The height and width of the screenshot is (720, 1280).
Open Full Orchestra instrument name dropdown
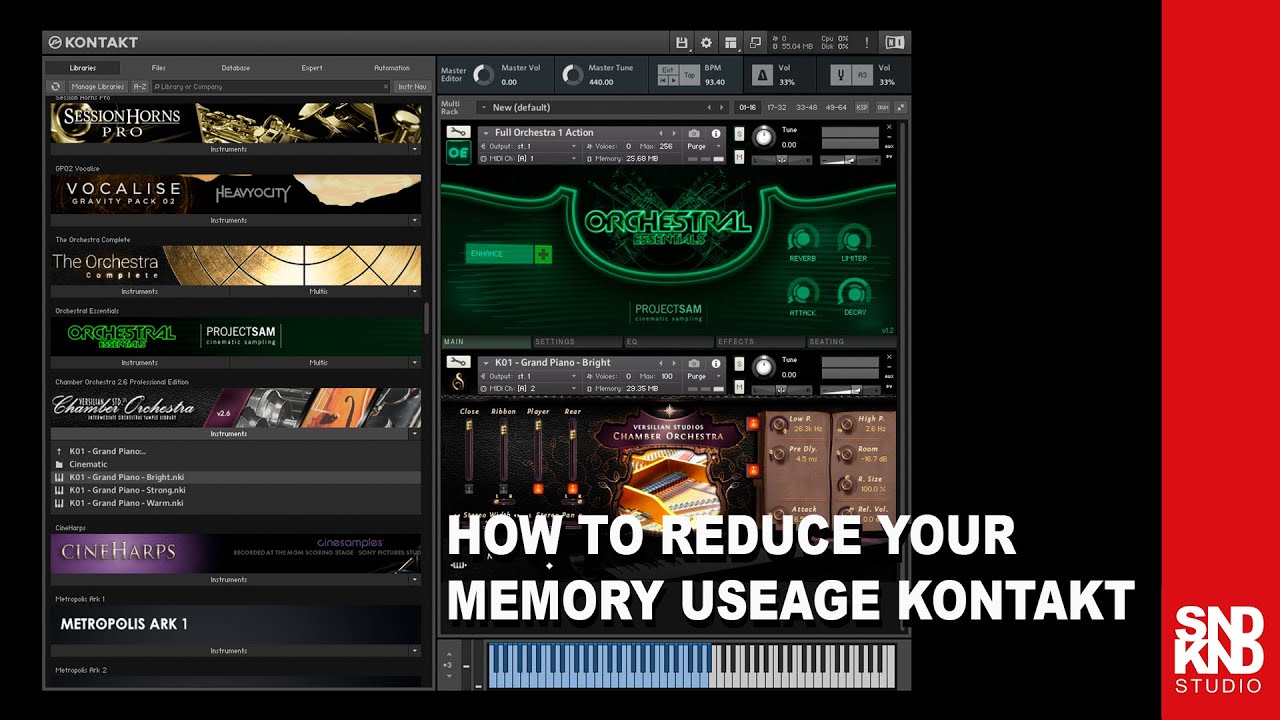click(486, 133)
